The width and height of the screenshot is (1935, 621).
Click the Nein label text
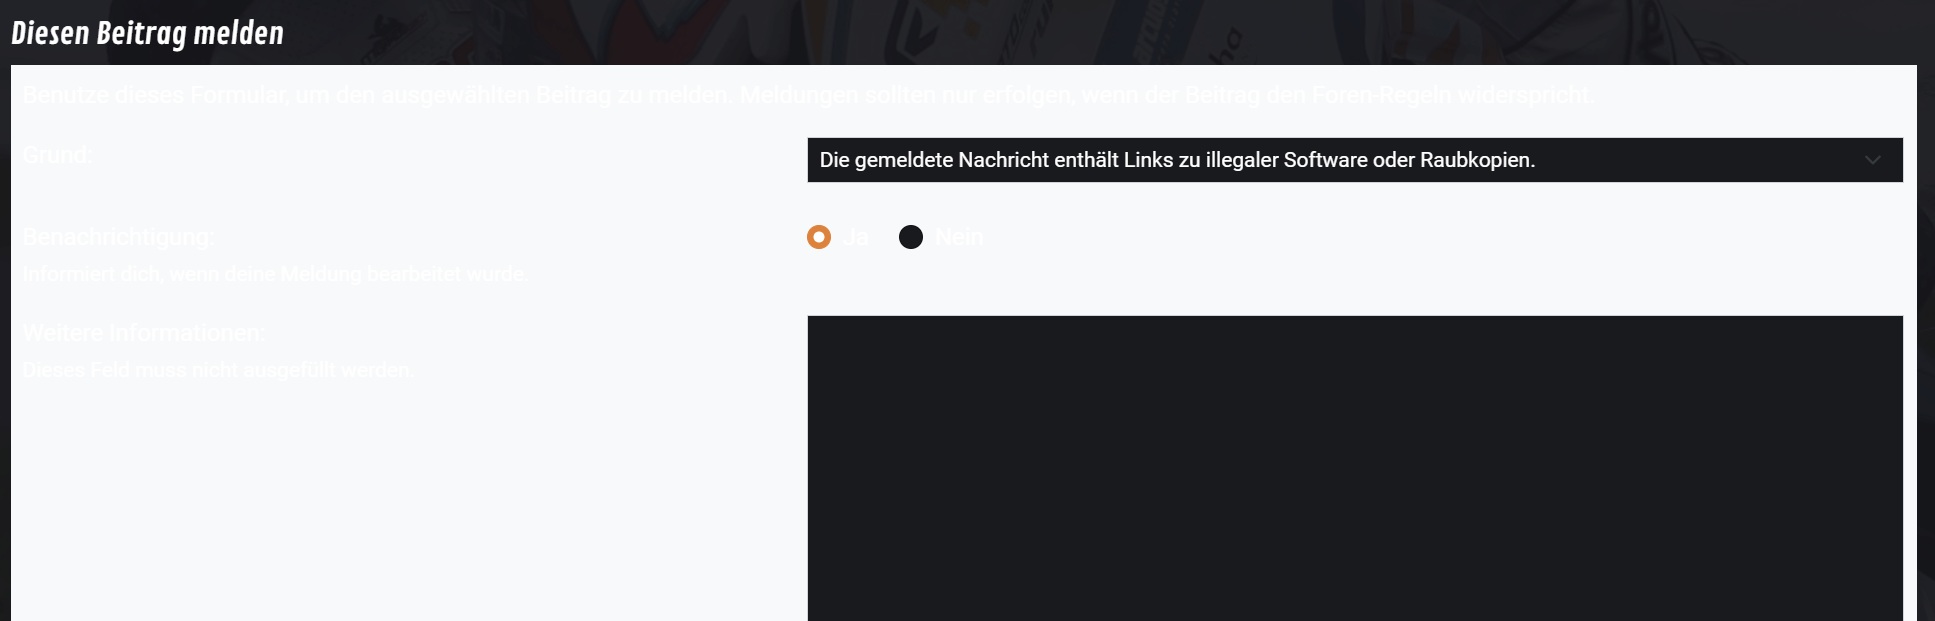(959, 237)
